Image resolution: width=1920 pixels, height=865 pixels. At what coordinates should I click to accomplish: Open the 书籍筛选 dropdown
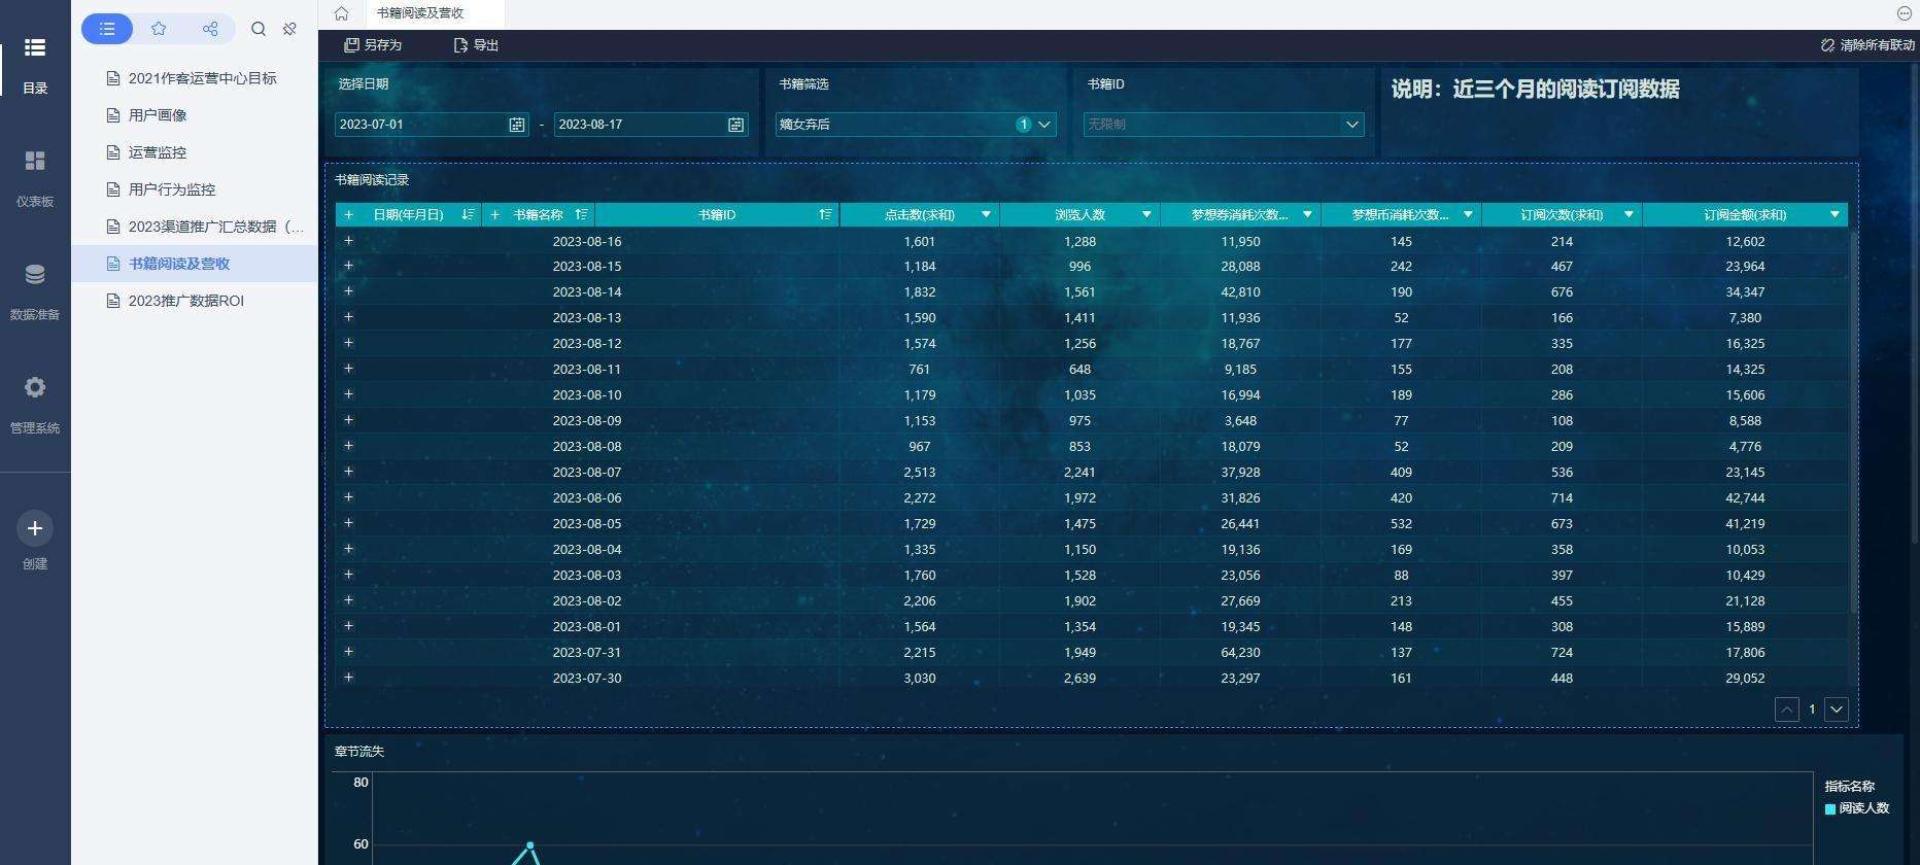click(x=1044, y=125)
